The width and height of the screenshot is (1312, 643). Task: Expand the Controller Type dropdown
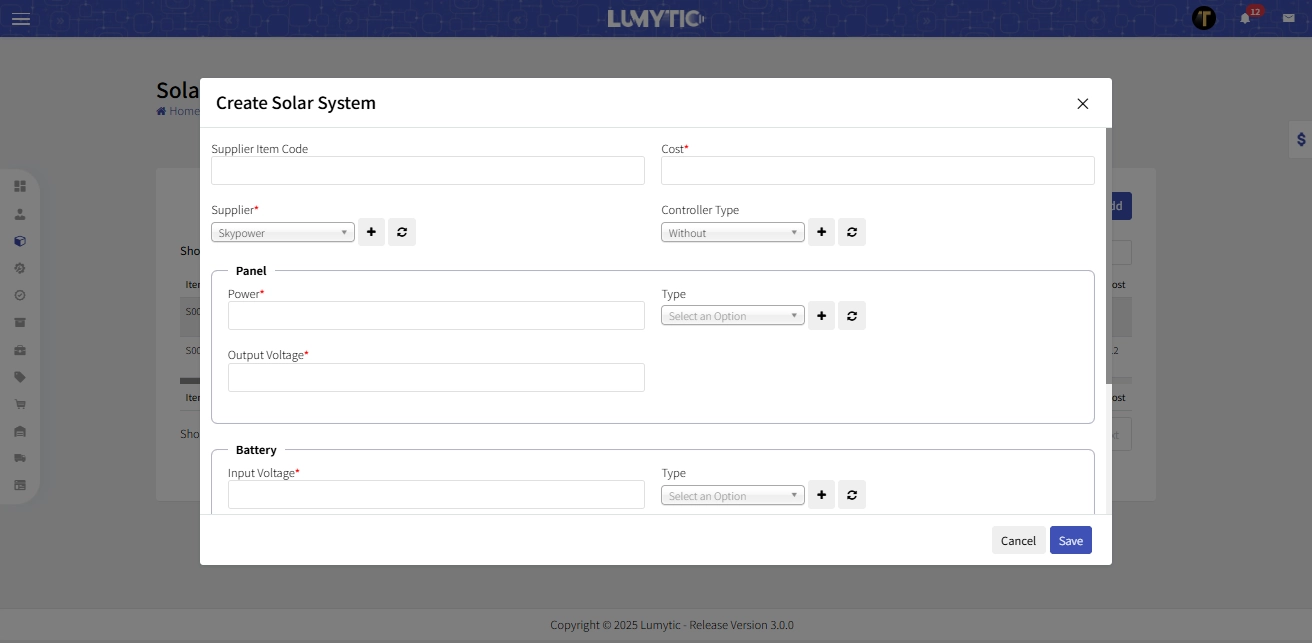[733, 233]
